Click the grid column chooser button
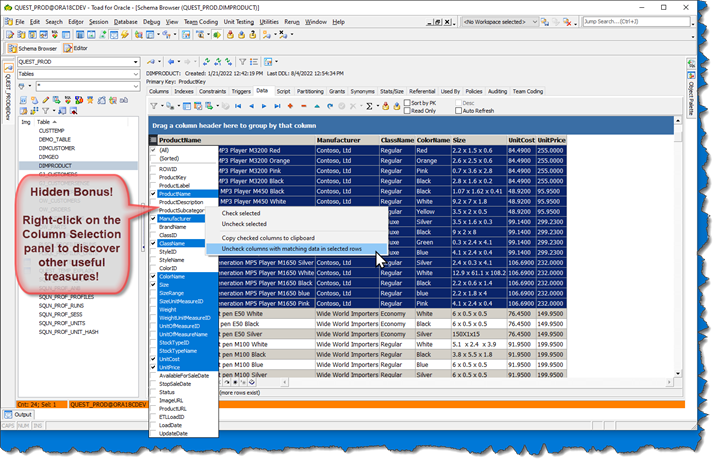 (x=153, y=140)
